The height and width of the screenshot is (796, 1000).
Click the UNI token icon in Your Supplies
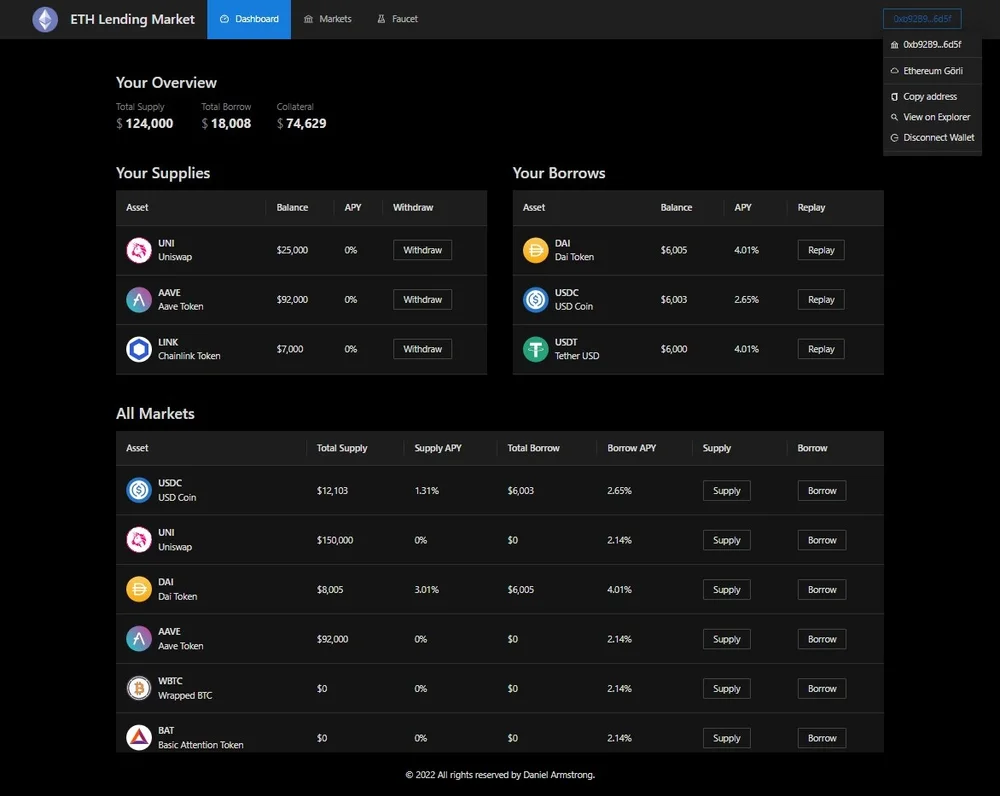tap(139, 250)
